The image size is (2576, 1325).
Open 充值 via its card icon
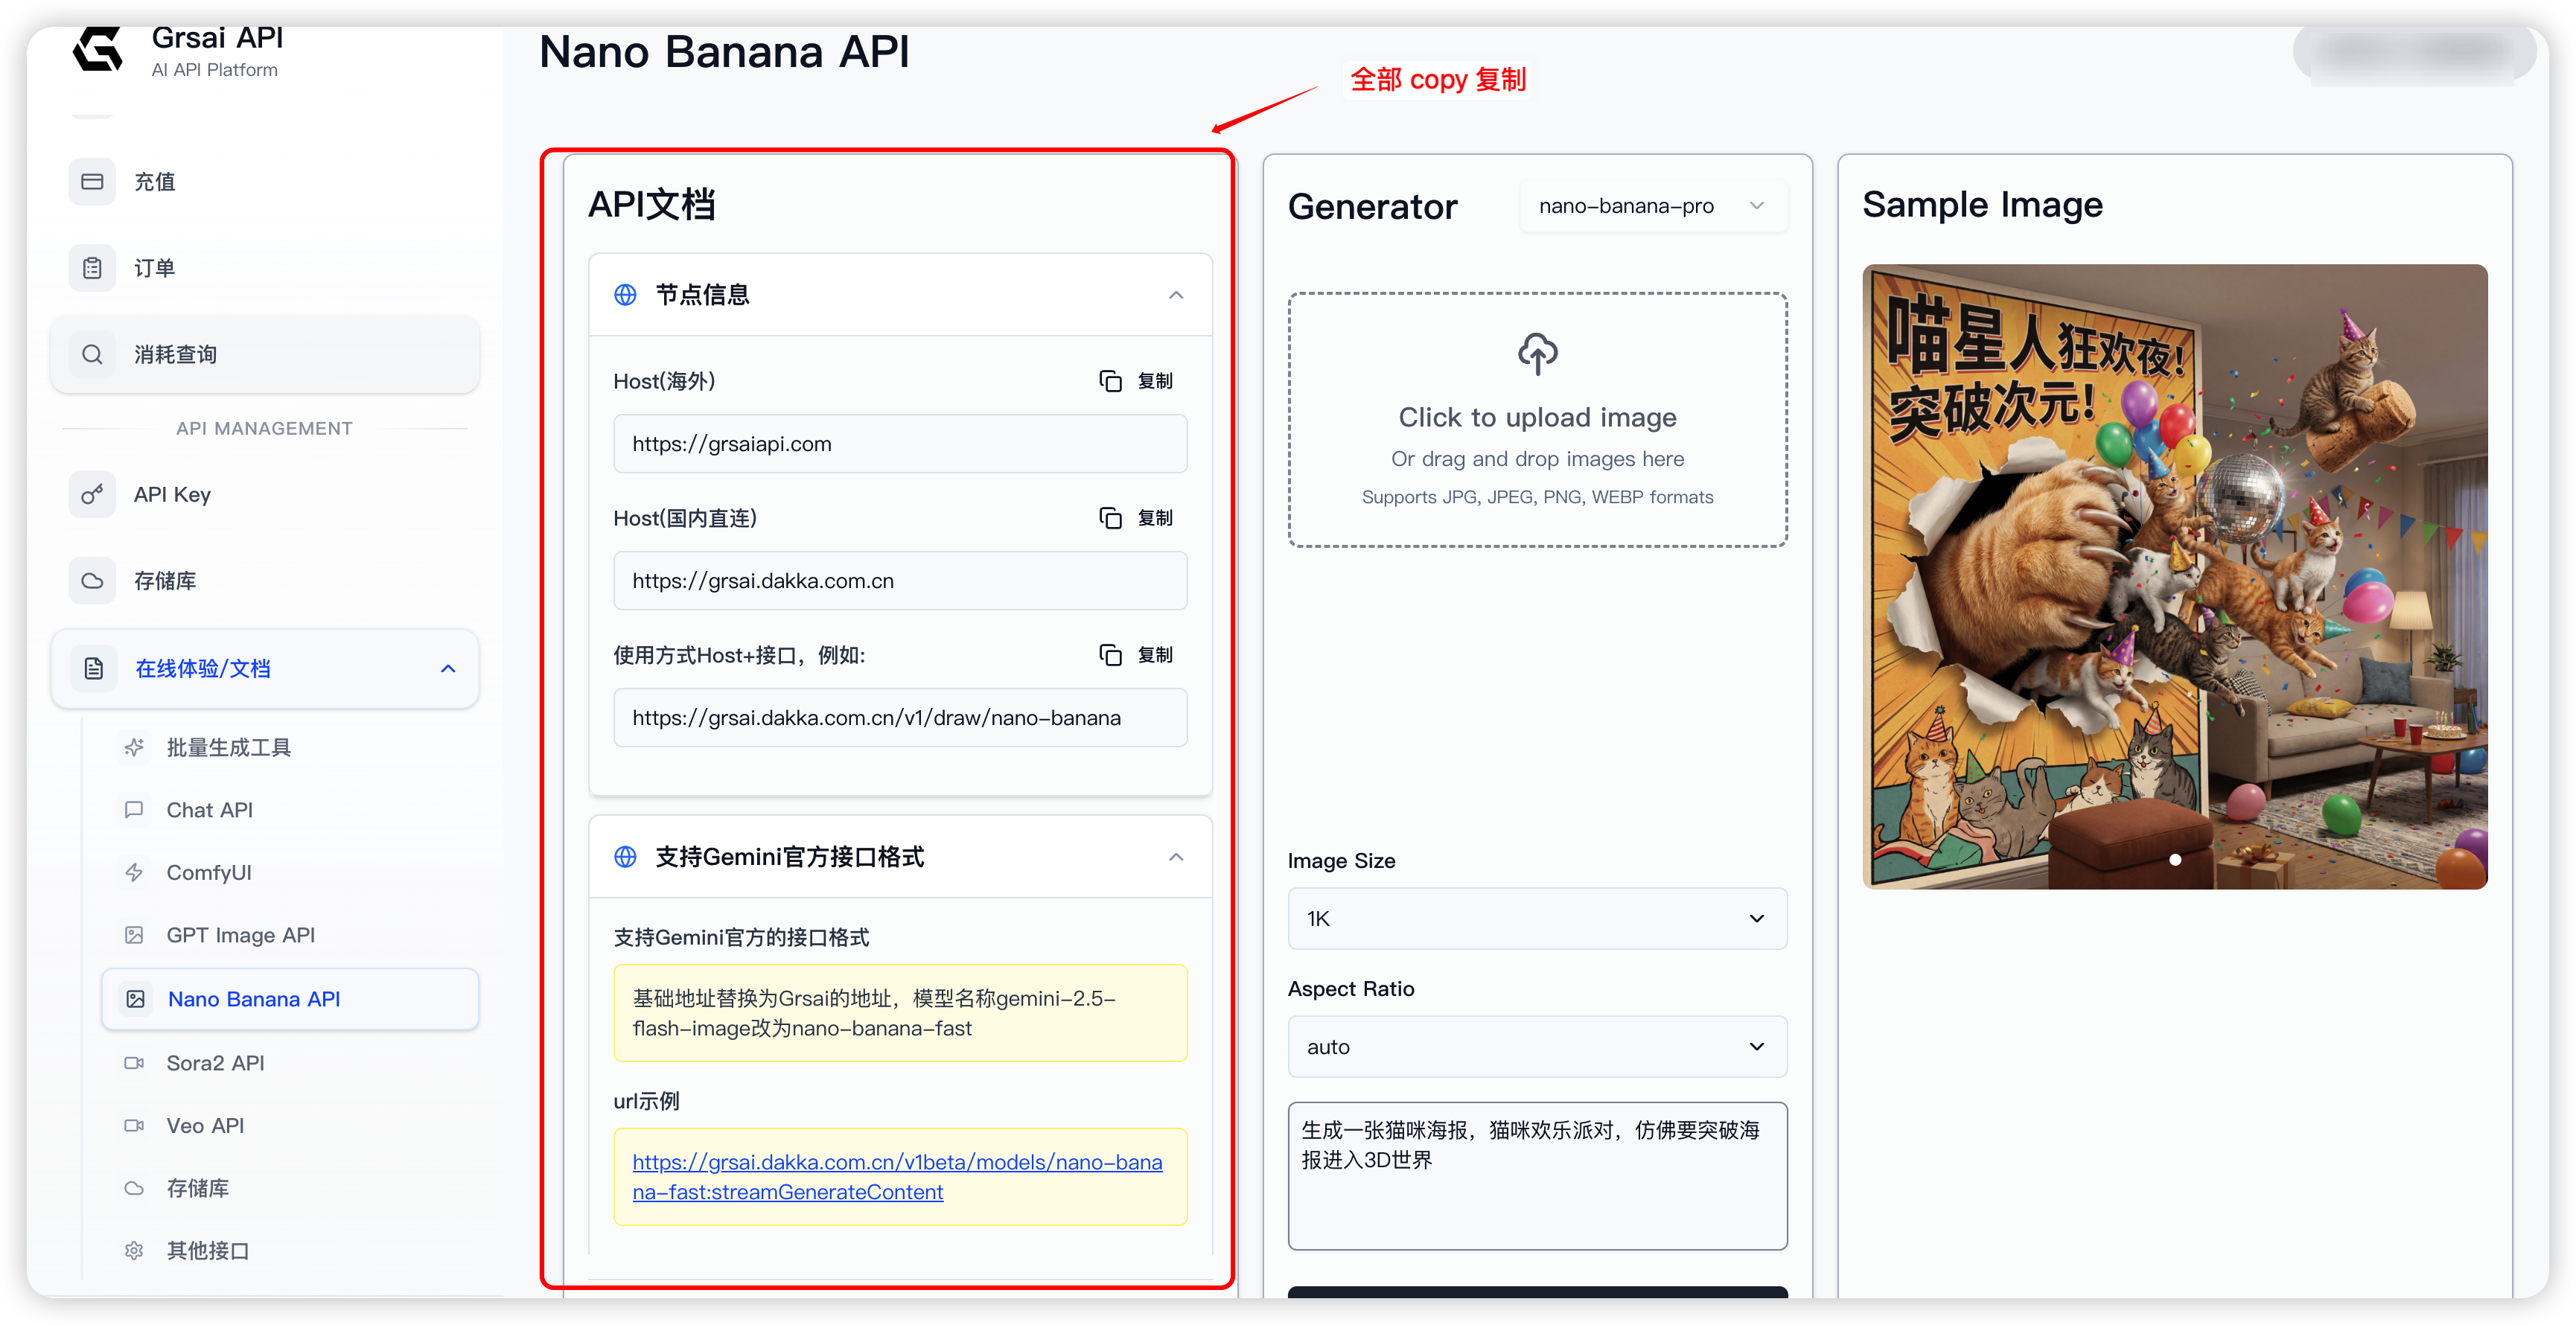(92, 182)
